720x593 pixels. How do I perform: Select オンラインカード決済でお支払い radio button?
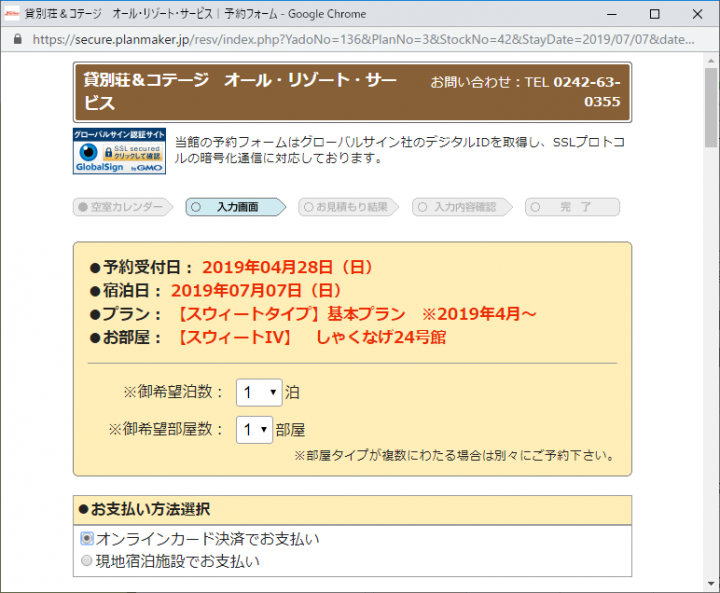pos(86,539)
